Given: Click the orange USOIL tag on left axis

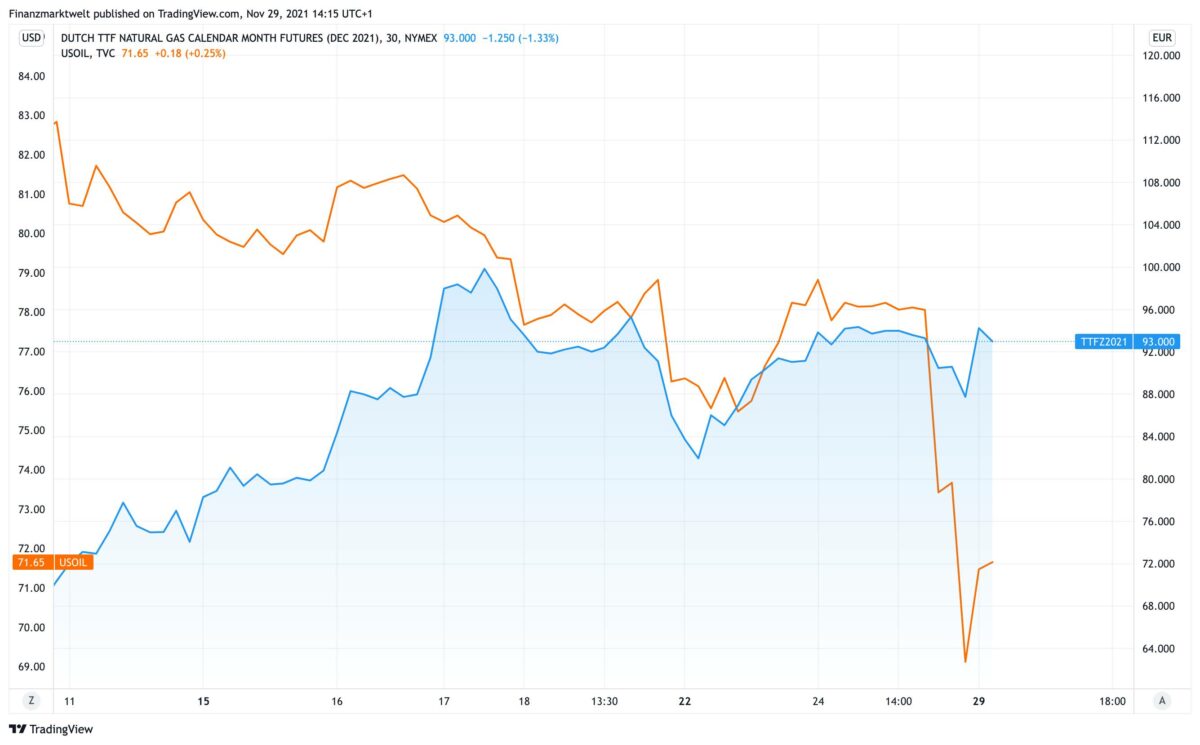Looking at the screenshot, I should (72, 562).
